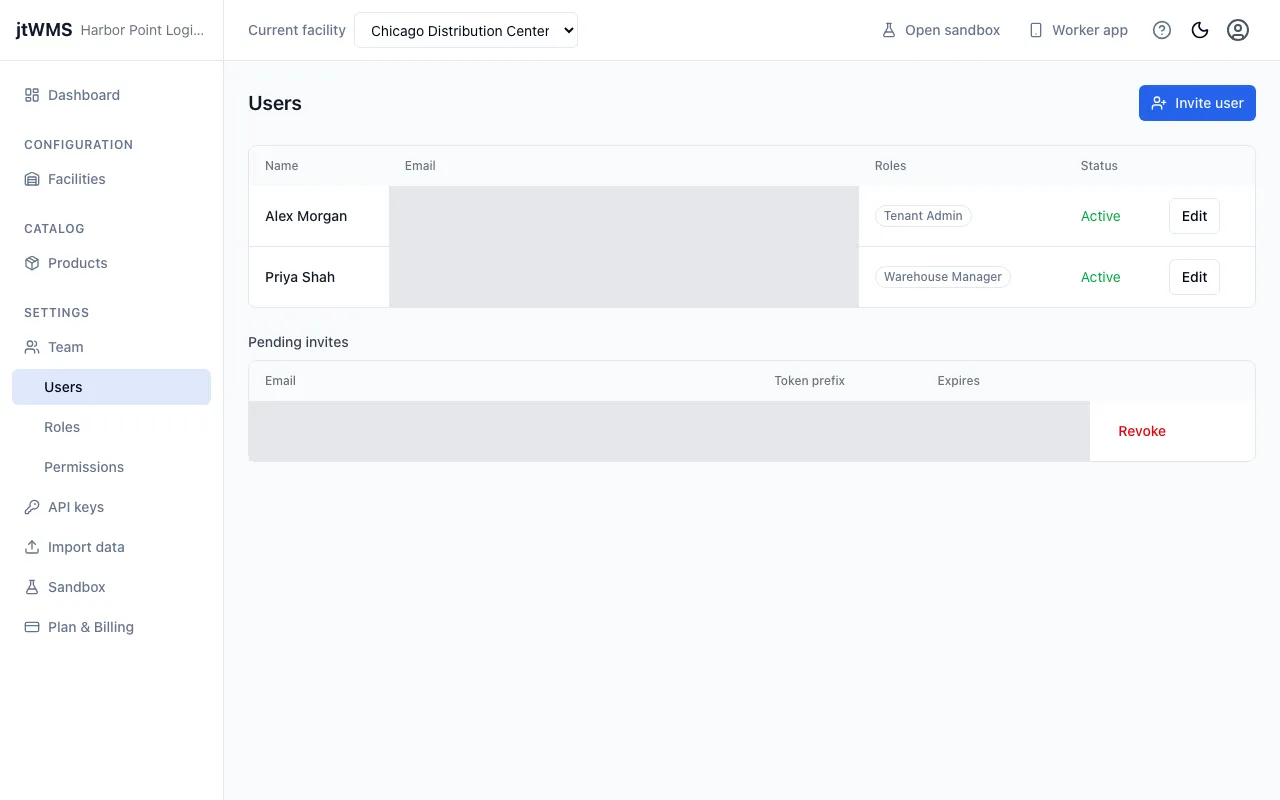The height and width of the screenshot is (800, 1280).
Task: Go to the Facilities label in the sidebar
Action: click(77, 179)
